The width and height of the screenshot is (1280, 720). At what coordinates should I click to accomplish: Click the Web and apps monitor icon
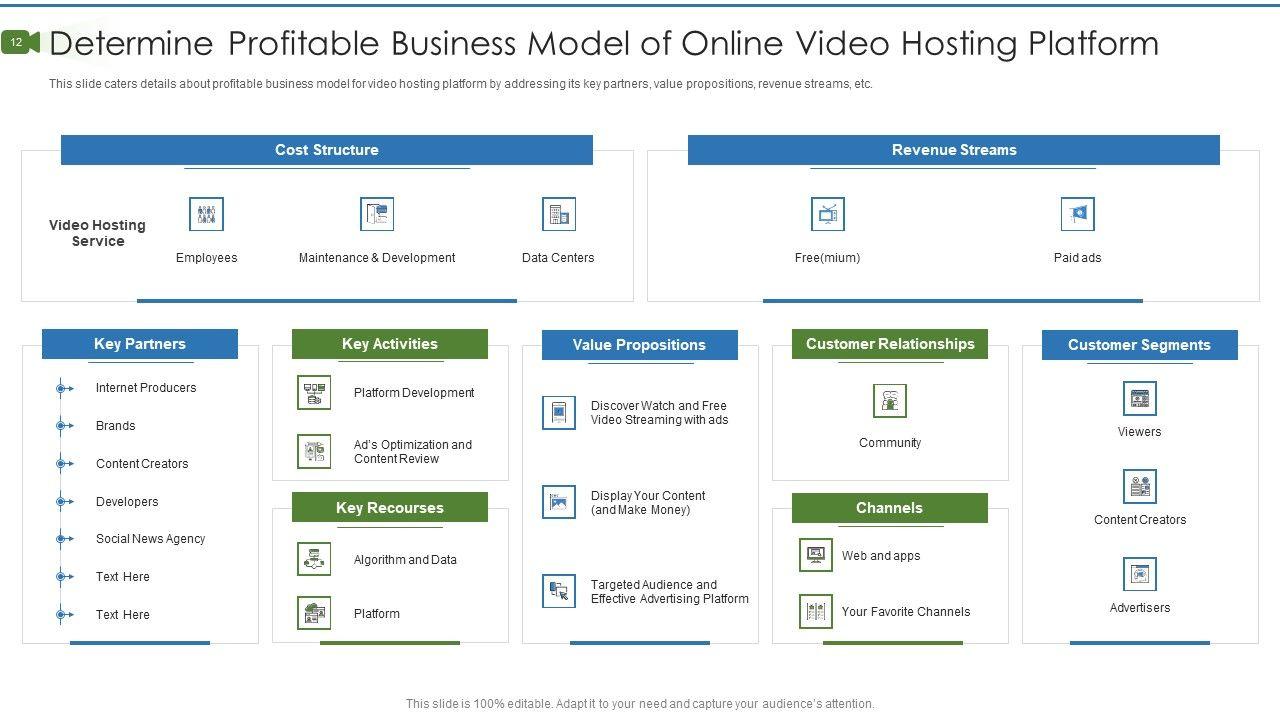(816, 555)
